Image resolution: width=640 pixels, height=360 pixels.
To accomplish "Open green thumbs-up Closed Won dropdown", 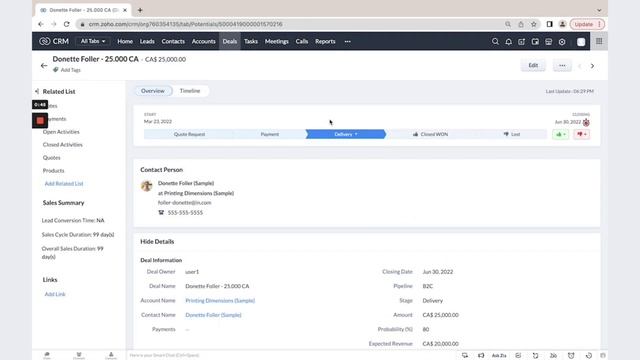I will coord(561,134).
